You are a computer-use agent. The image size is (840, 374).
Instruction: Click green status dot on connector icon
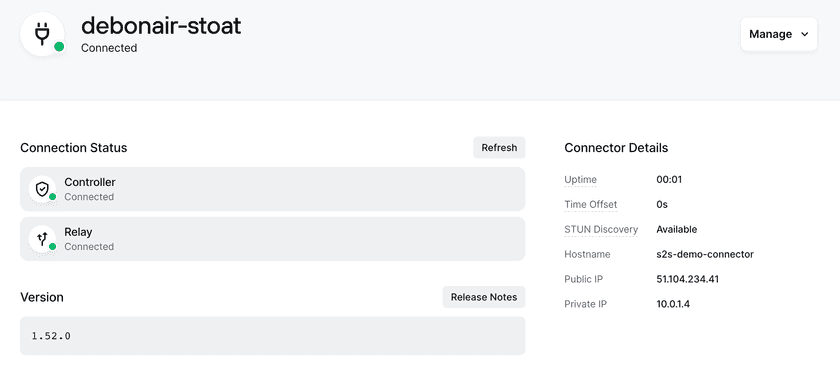(x=59, y=47)
